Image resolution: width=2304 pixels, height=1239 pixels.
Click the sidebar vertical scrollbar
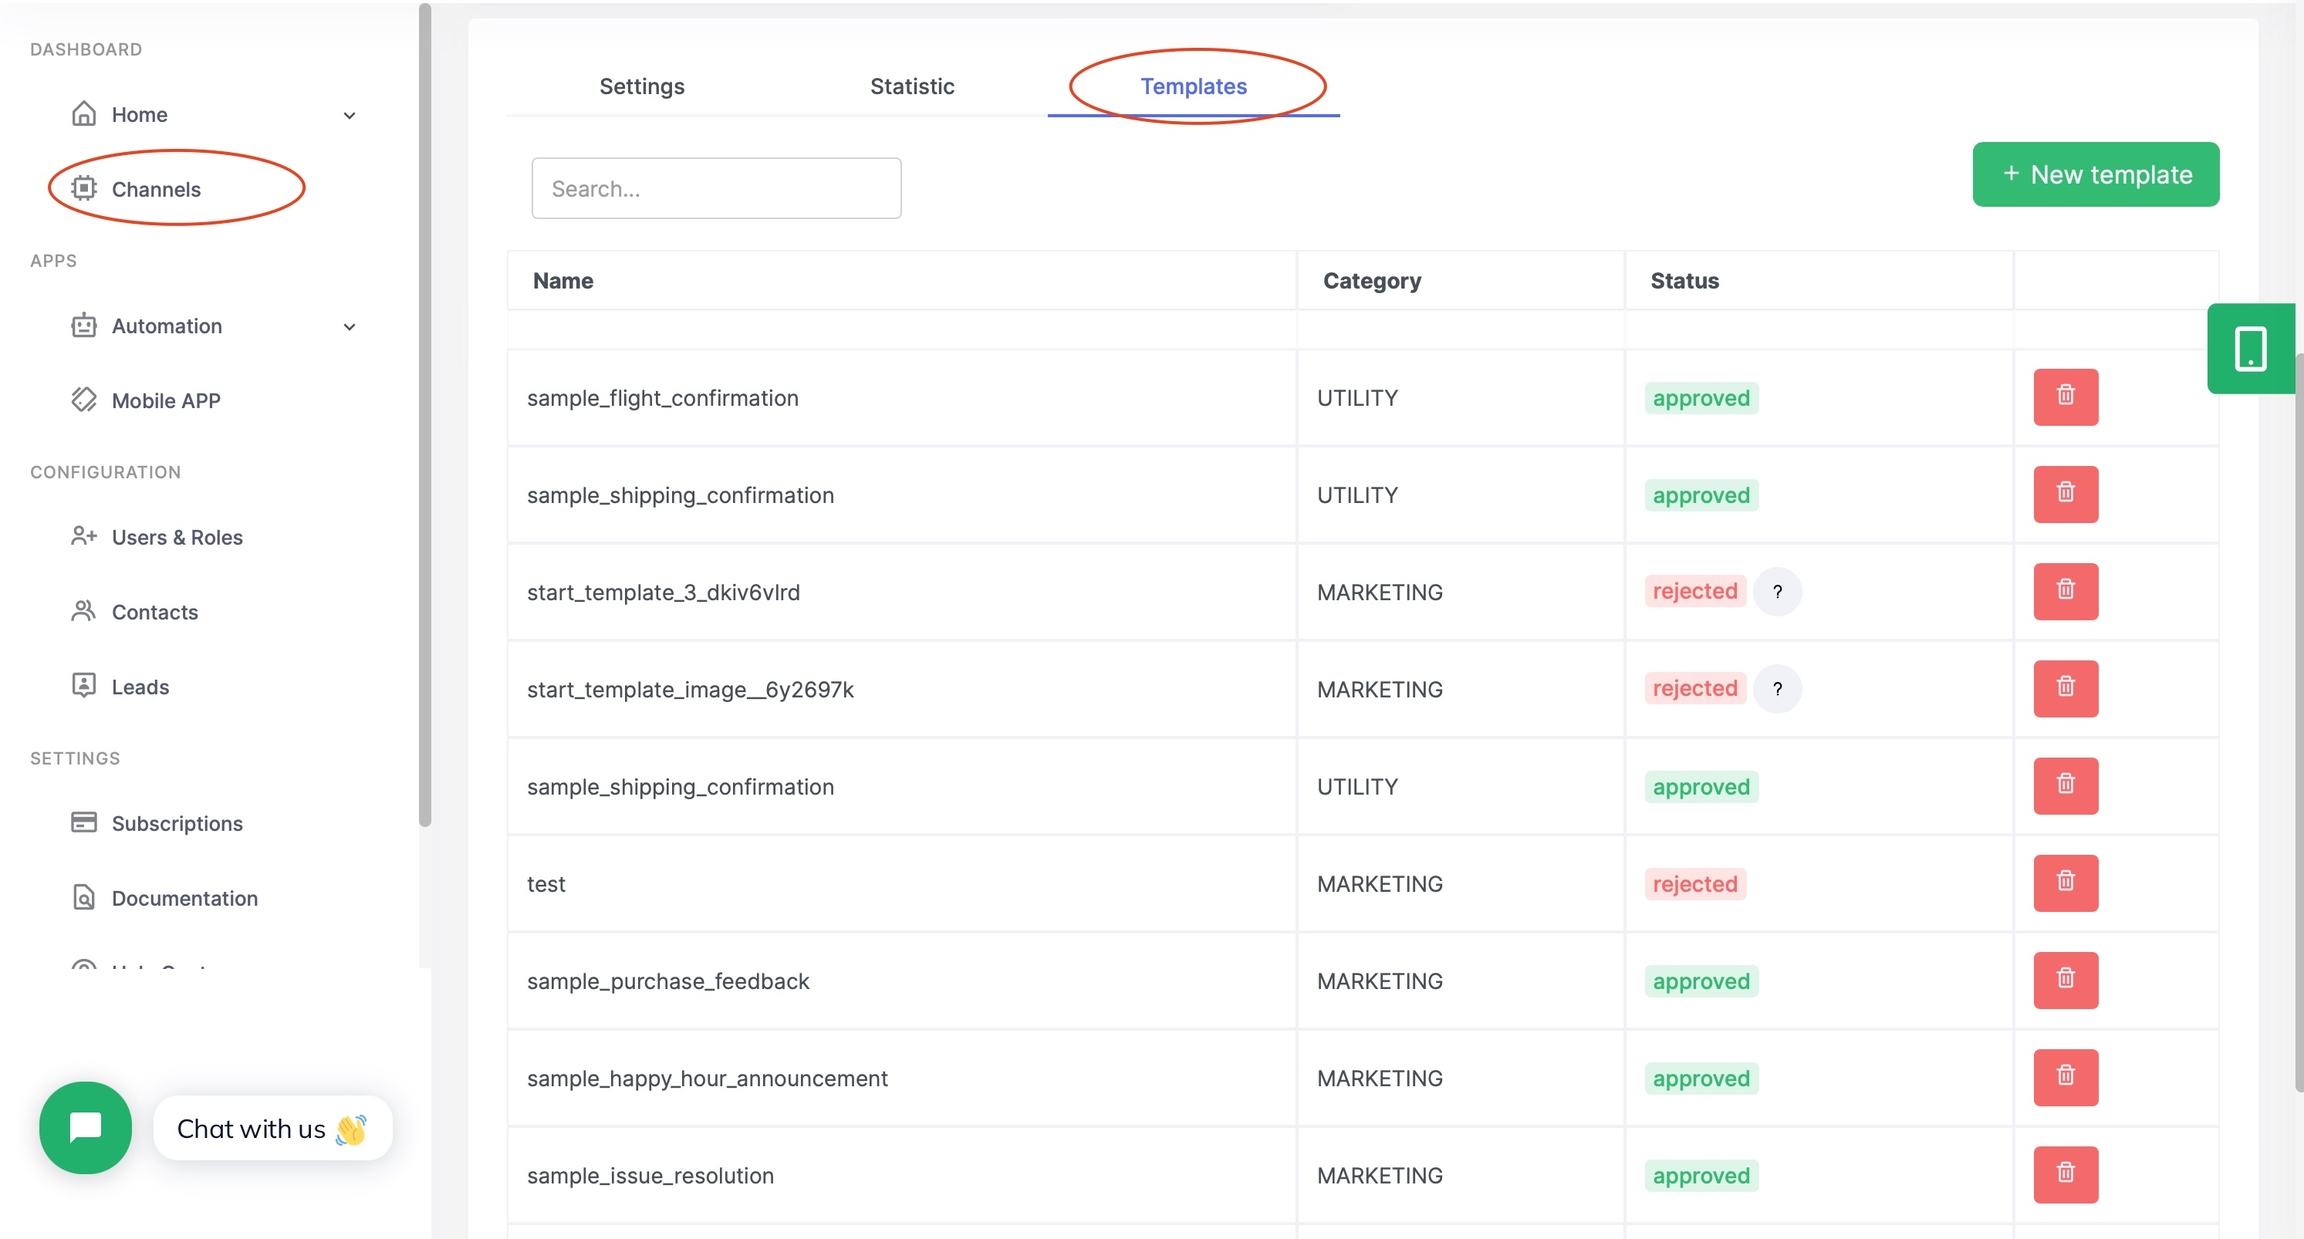pos(425,415)
